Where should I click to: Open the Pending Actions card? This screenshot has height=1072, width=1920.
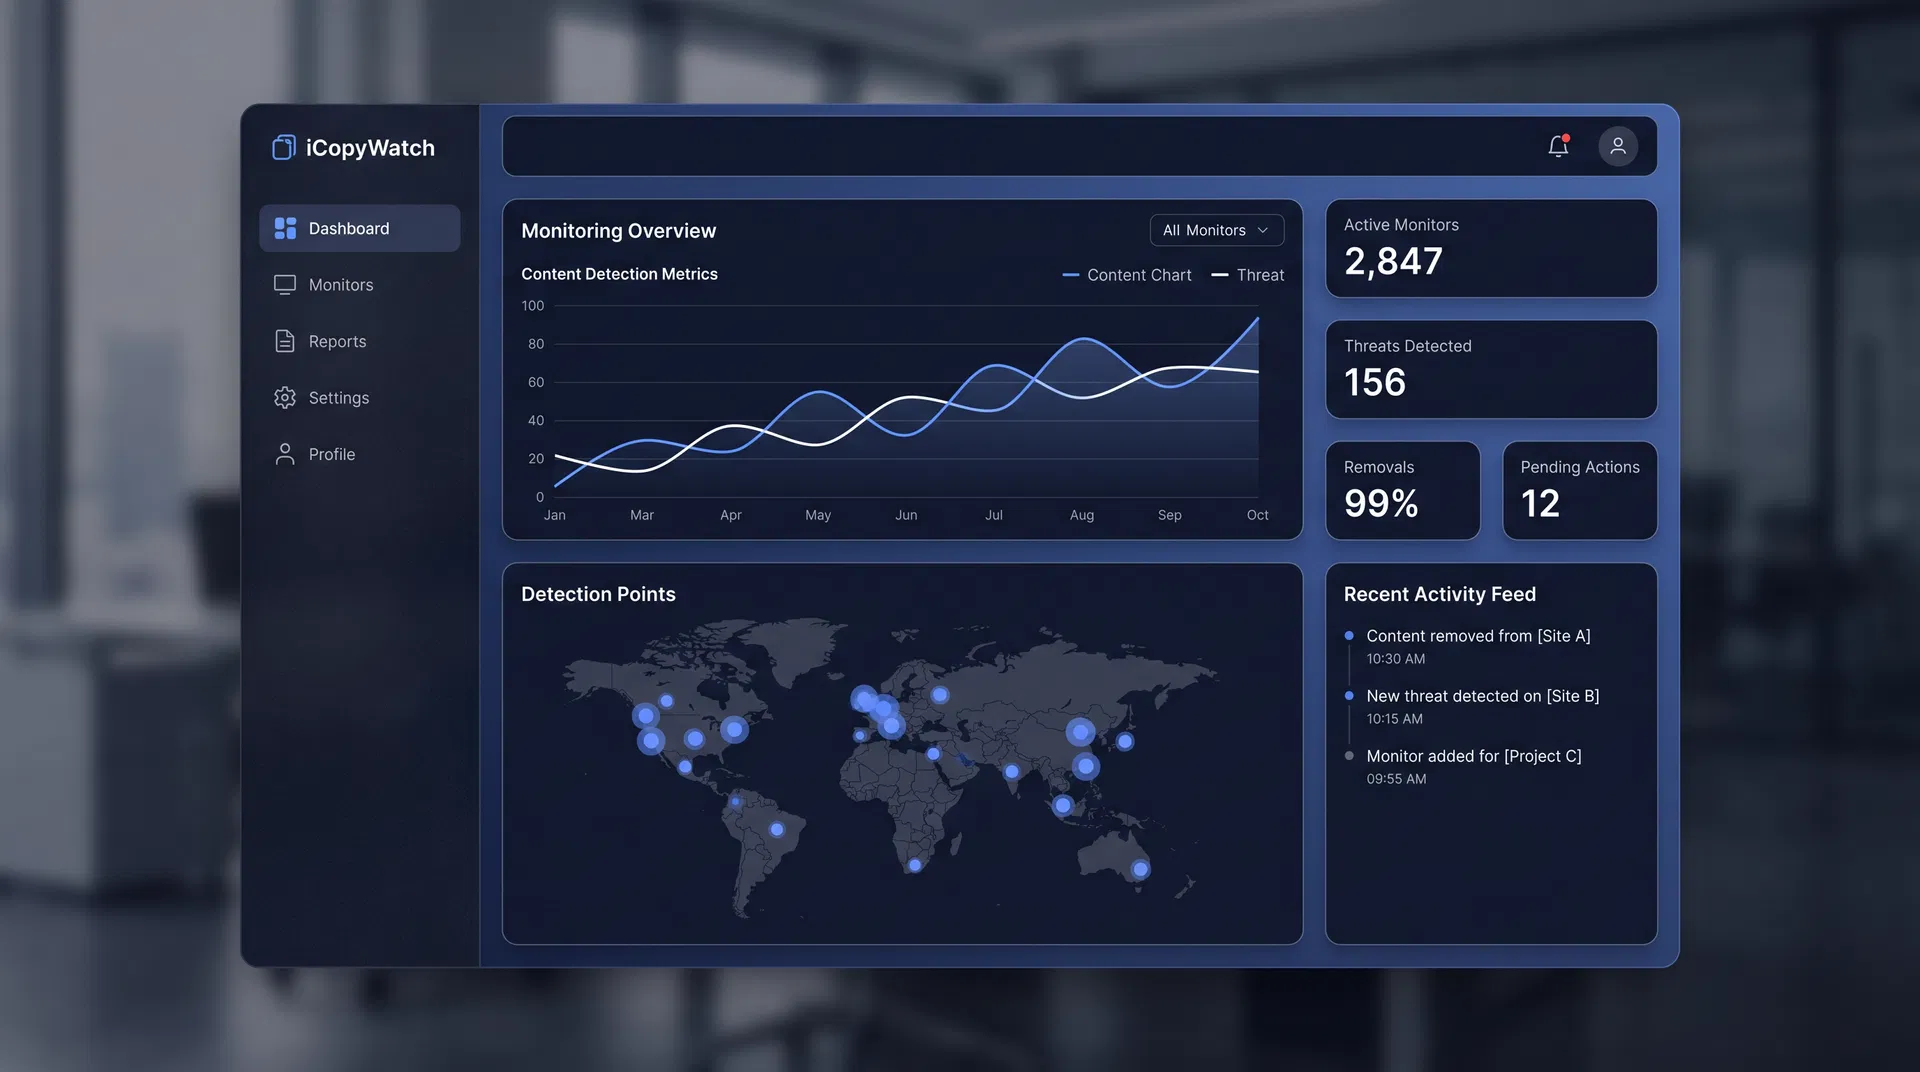[1579, 490]
